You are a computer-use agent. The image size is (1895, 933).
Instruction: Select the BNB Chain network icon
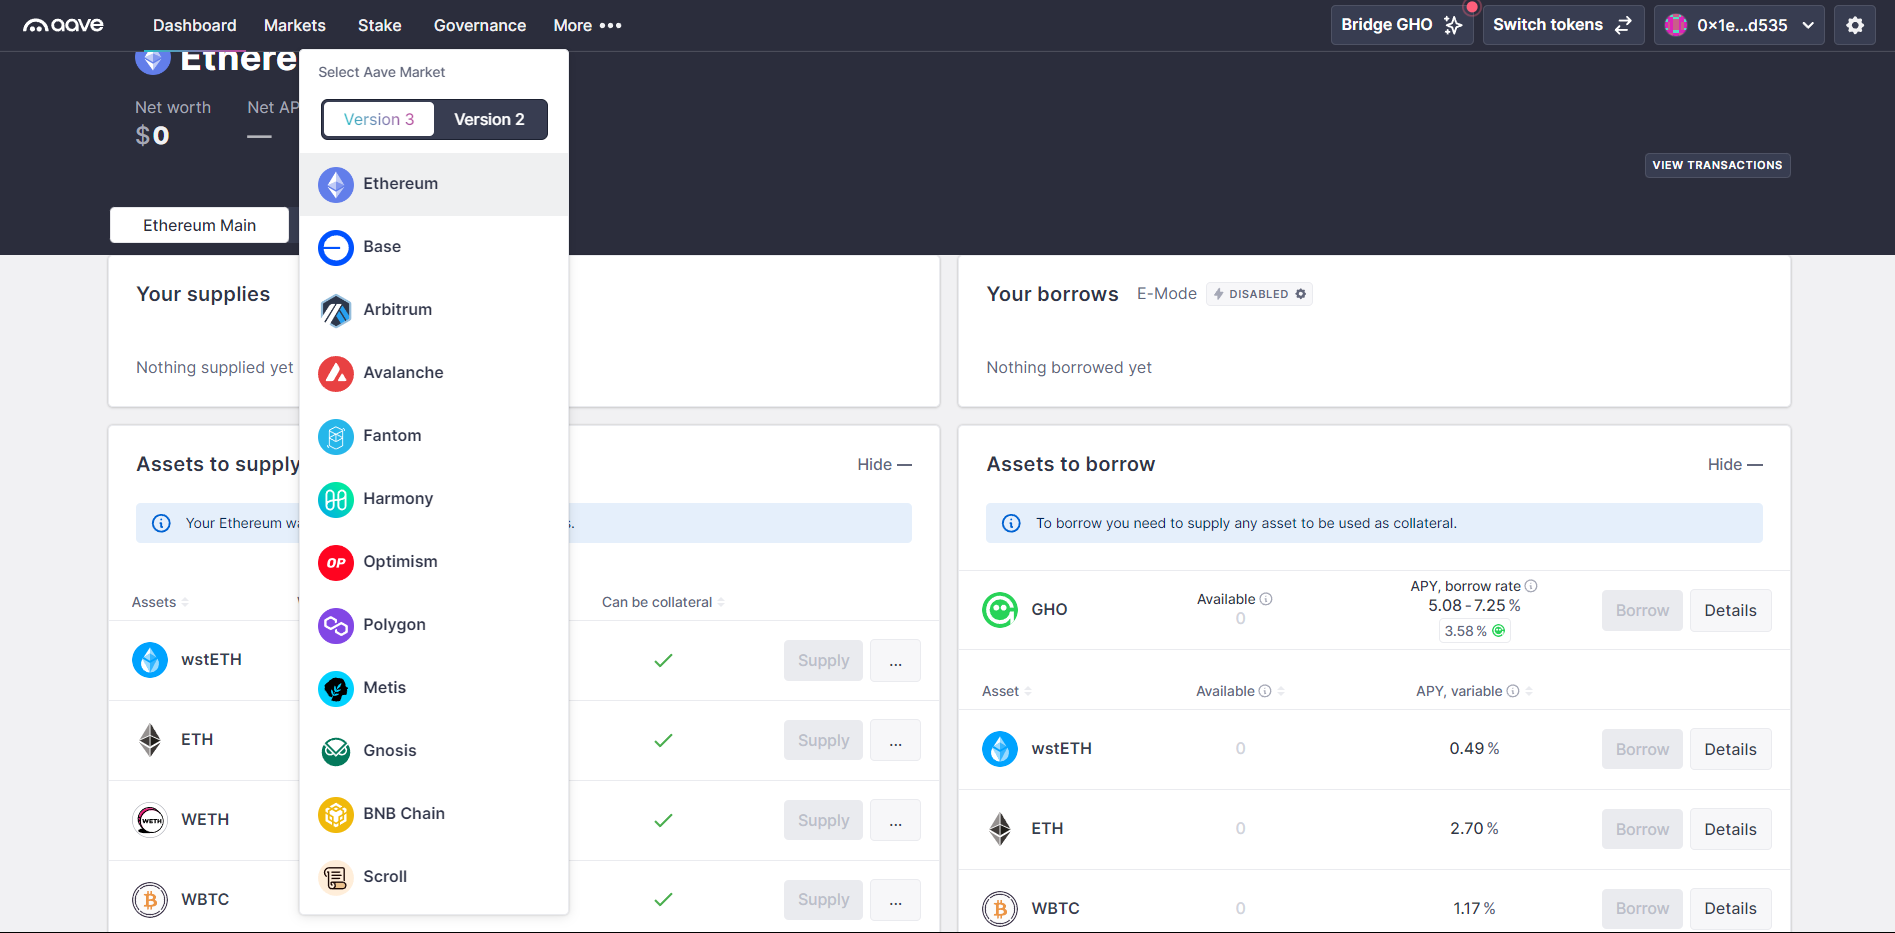click(335, 814)
